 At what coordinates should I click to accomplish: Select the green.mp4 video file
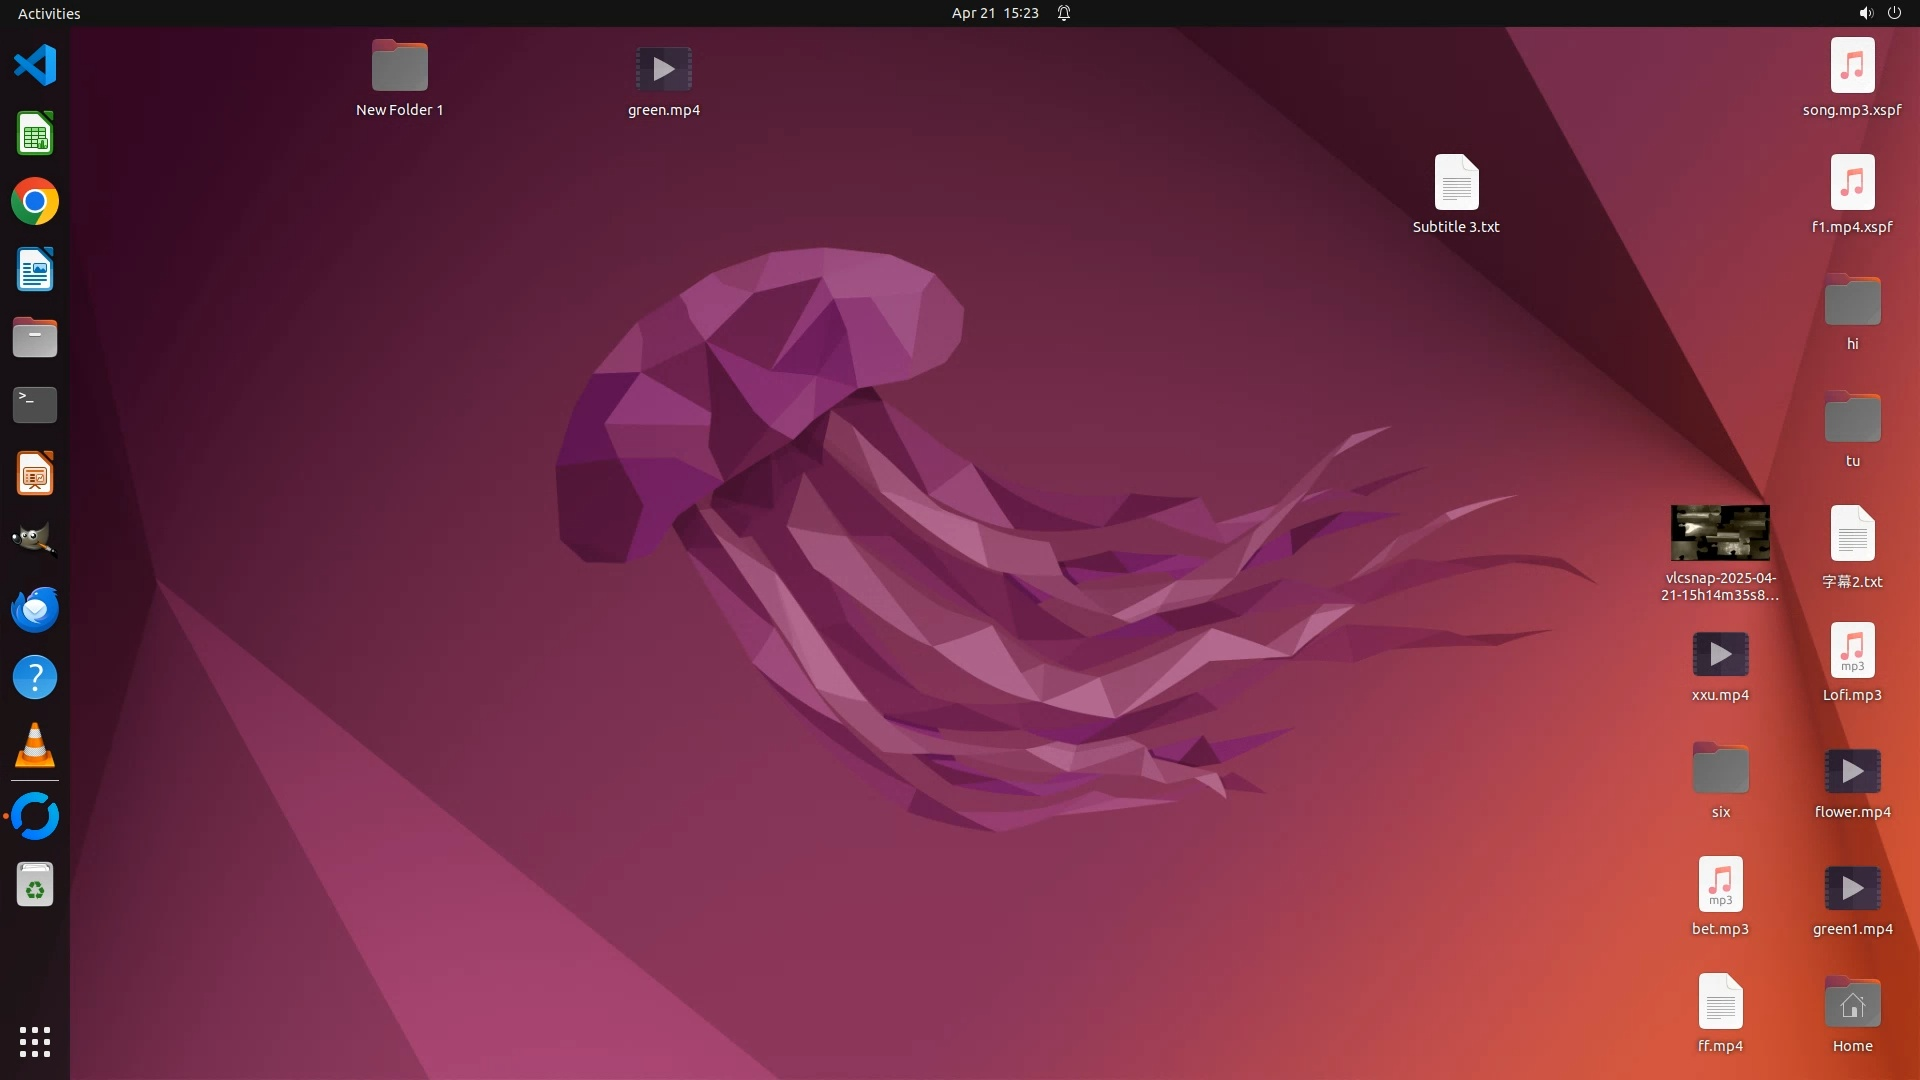[x=664, y=69]
